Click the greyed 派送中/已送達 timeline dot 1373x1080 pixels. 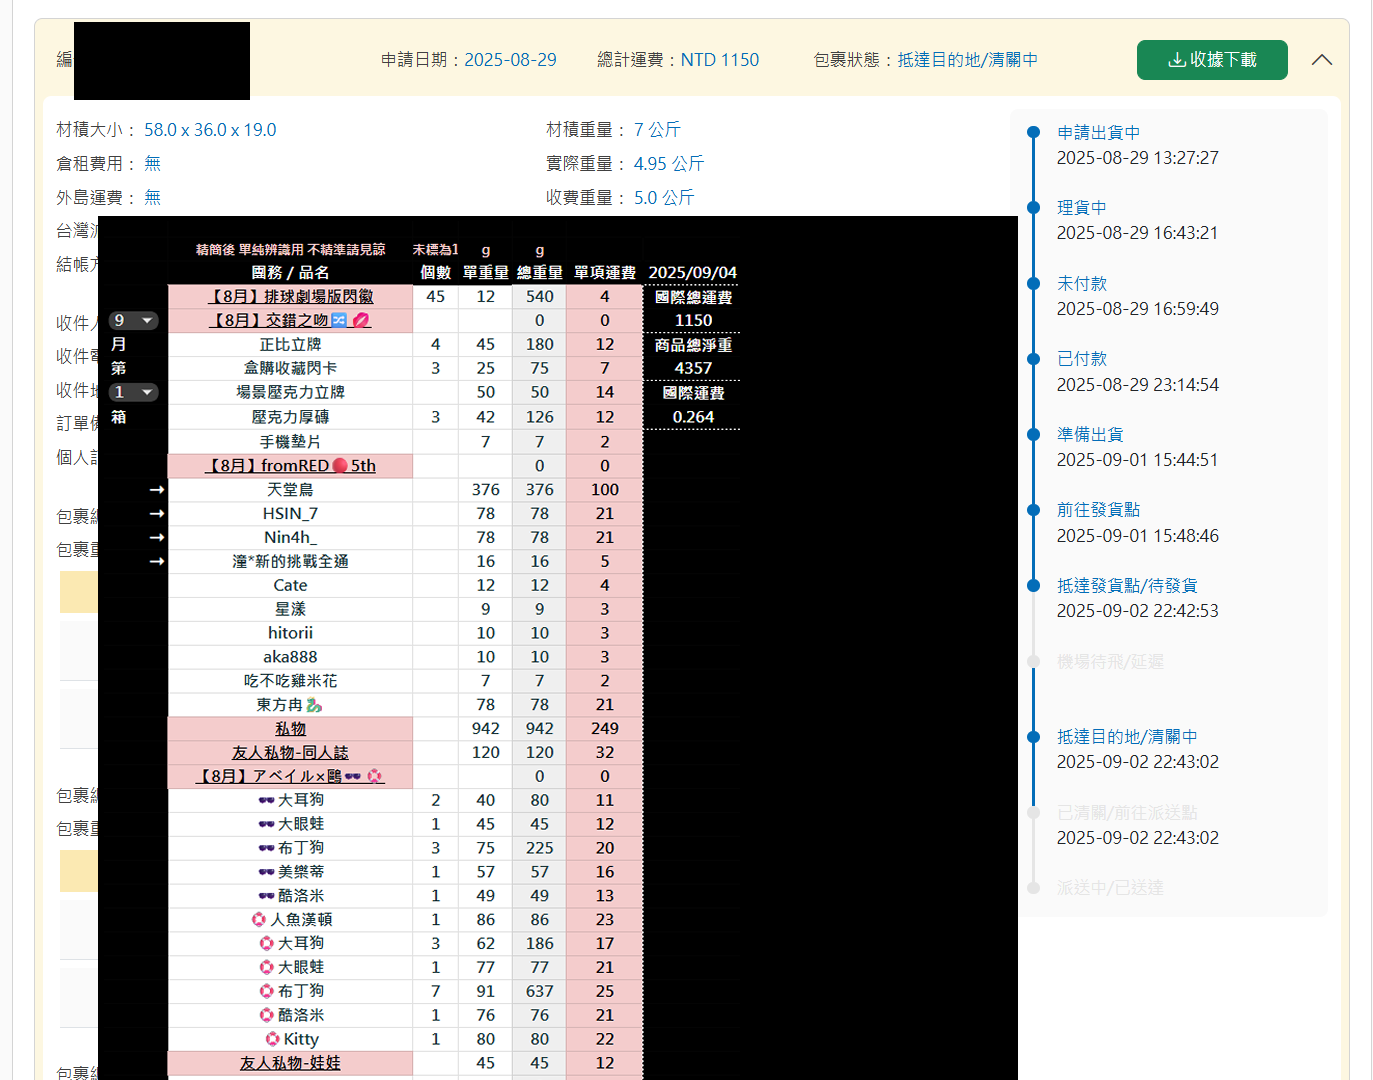click(1034, 887)
